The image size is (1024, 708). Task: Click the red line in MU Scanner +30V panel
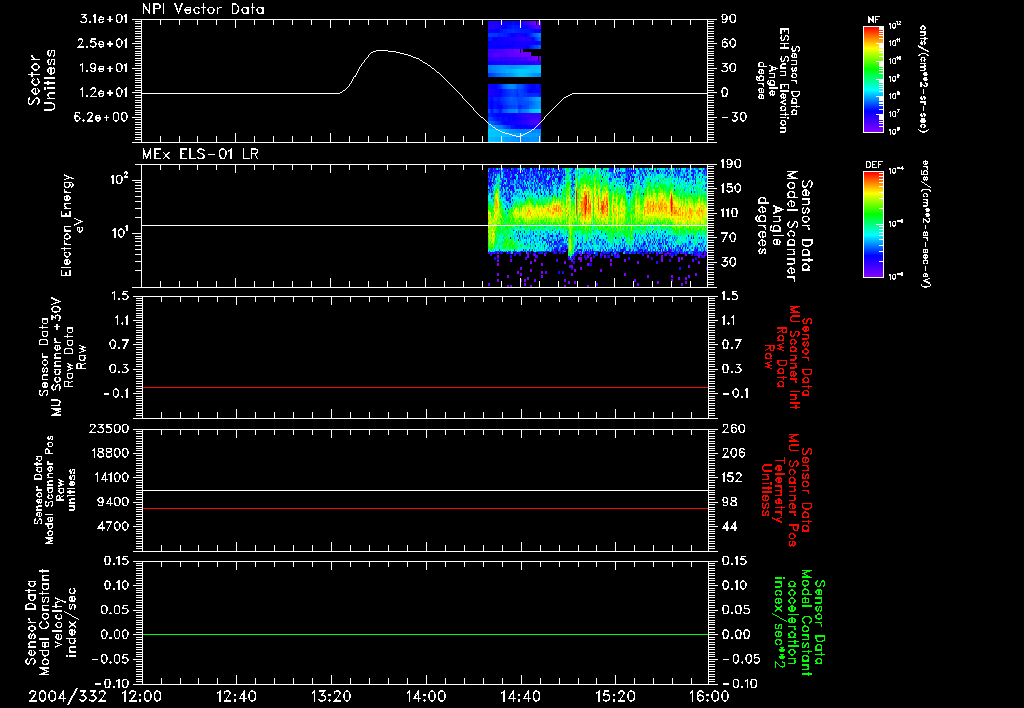pos(424,387)
